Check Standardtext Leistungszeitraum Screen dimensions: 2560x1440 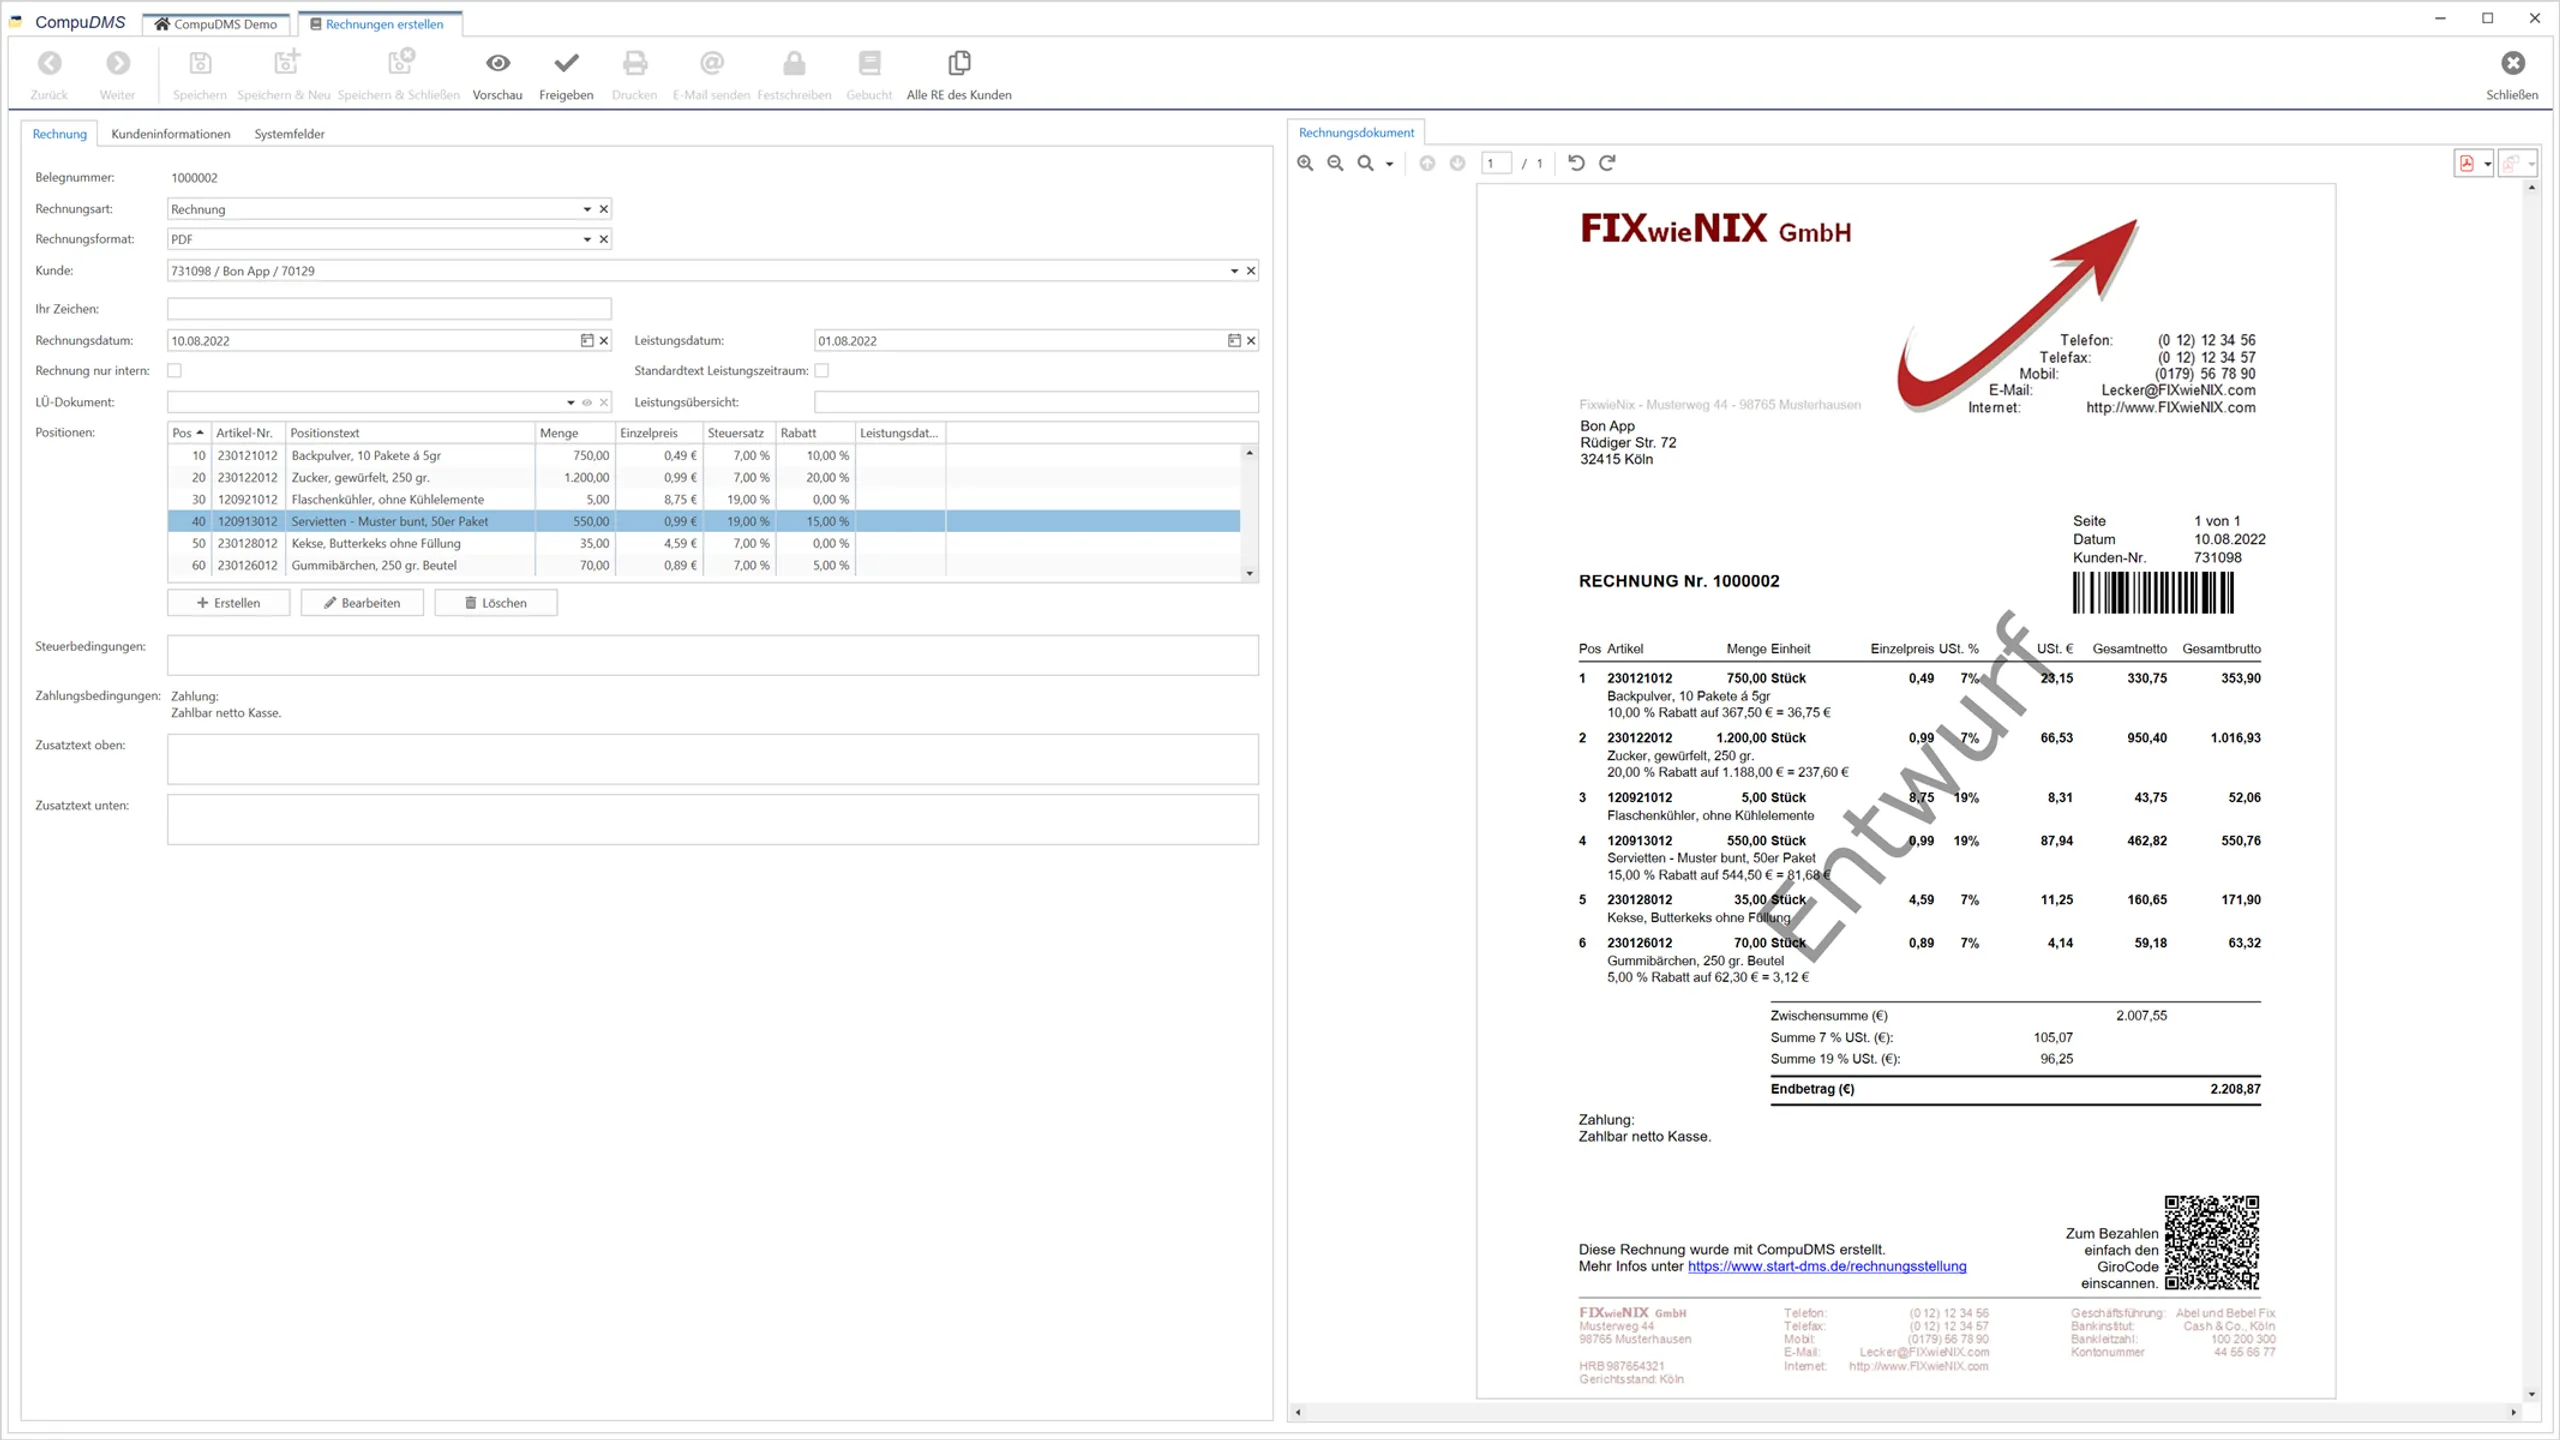(822, 370)
